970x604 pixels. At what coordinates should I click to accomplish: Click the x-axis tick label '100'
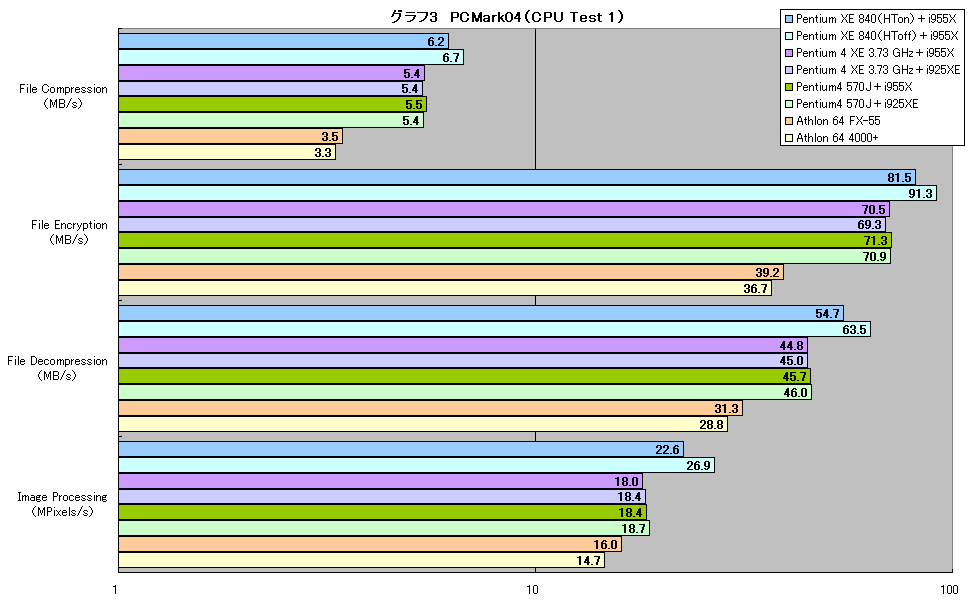click(949, 590)
